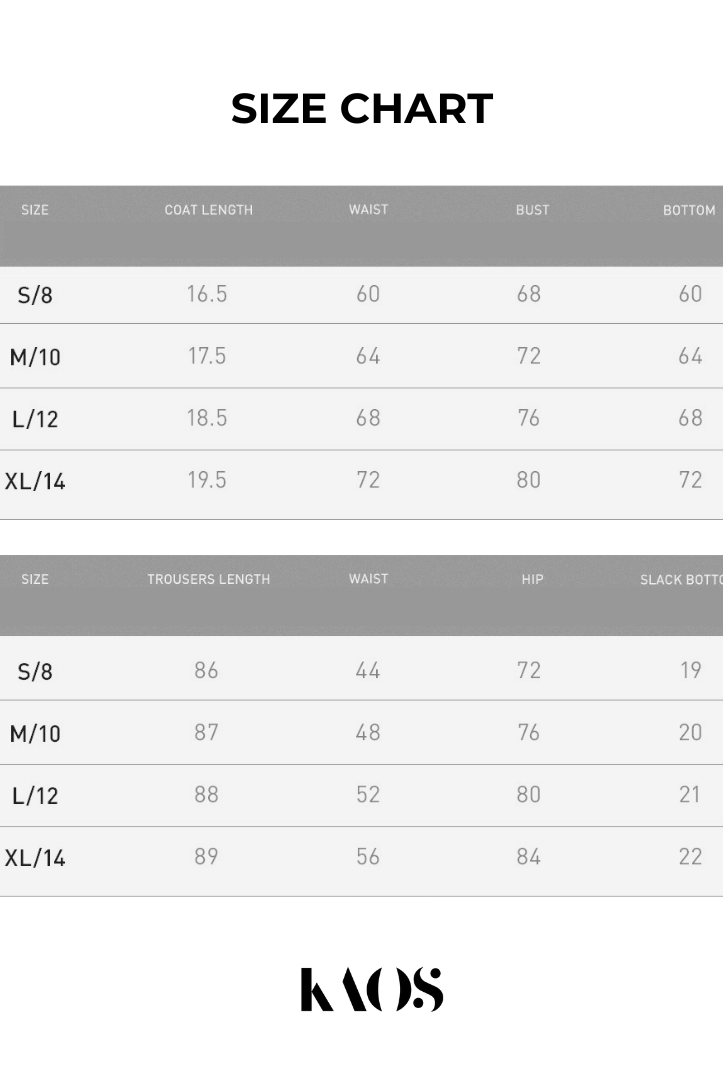The image size is (723, 1080).
Task: Select the COAT LENGTH column header
Action: (208, 210)
